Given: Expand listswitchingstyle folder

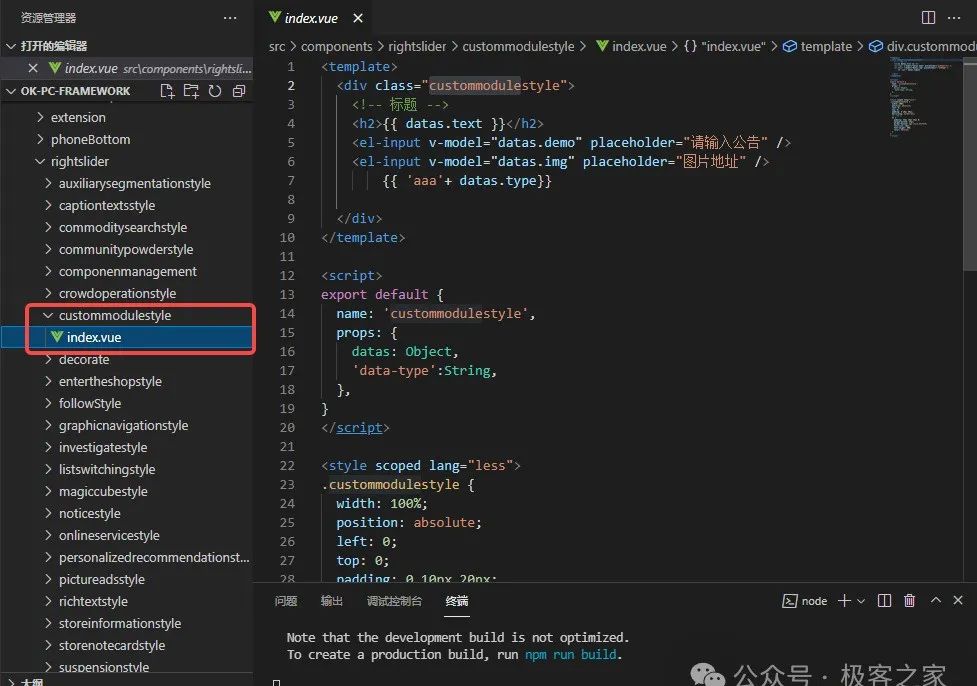Looking at the screenshot, I should click(49, 469).
